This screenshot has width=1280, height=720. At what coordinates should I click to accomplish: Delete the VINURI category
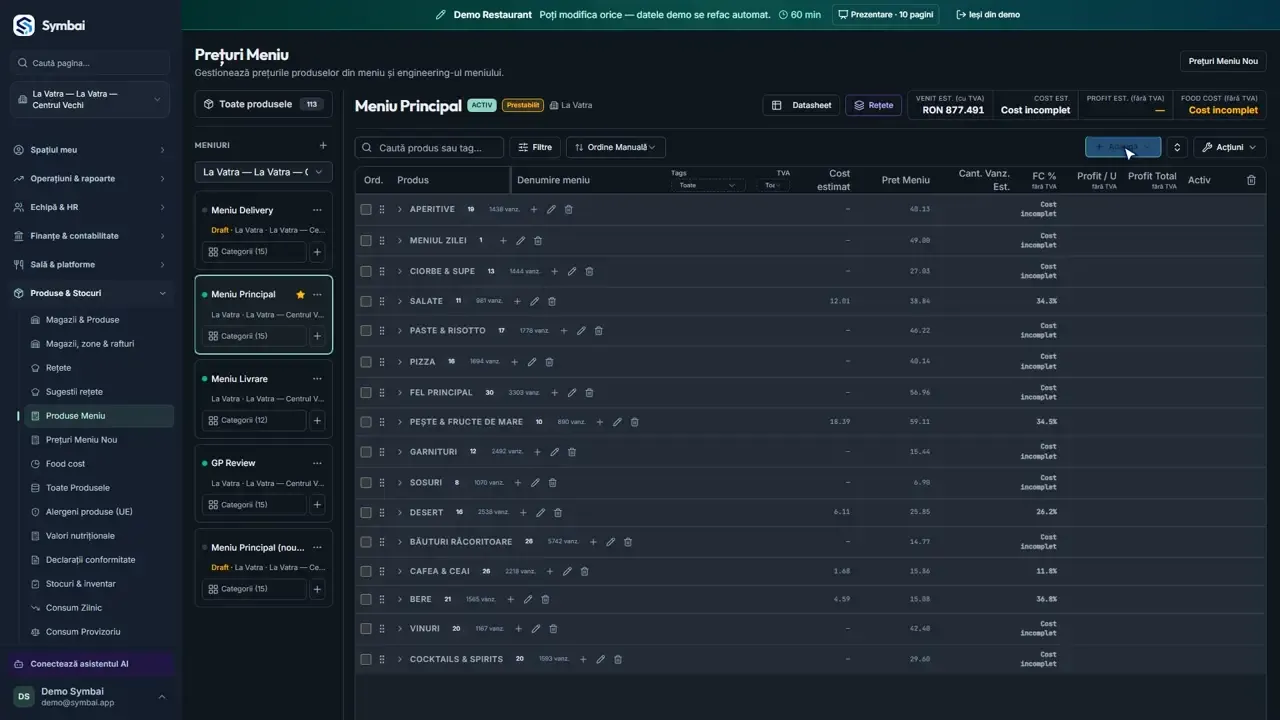[x=553, y=629]
